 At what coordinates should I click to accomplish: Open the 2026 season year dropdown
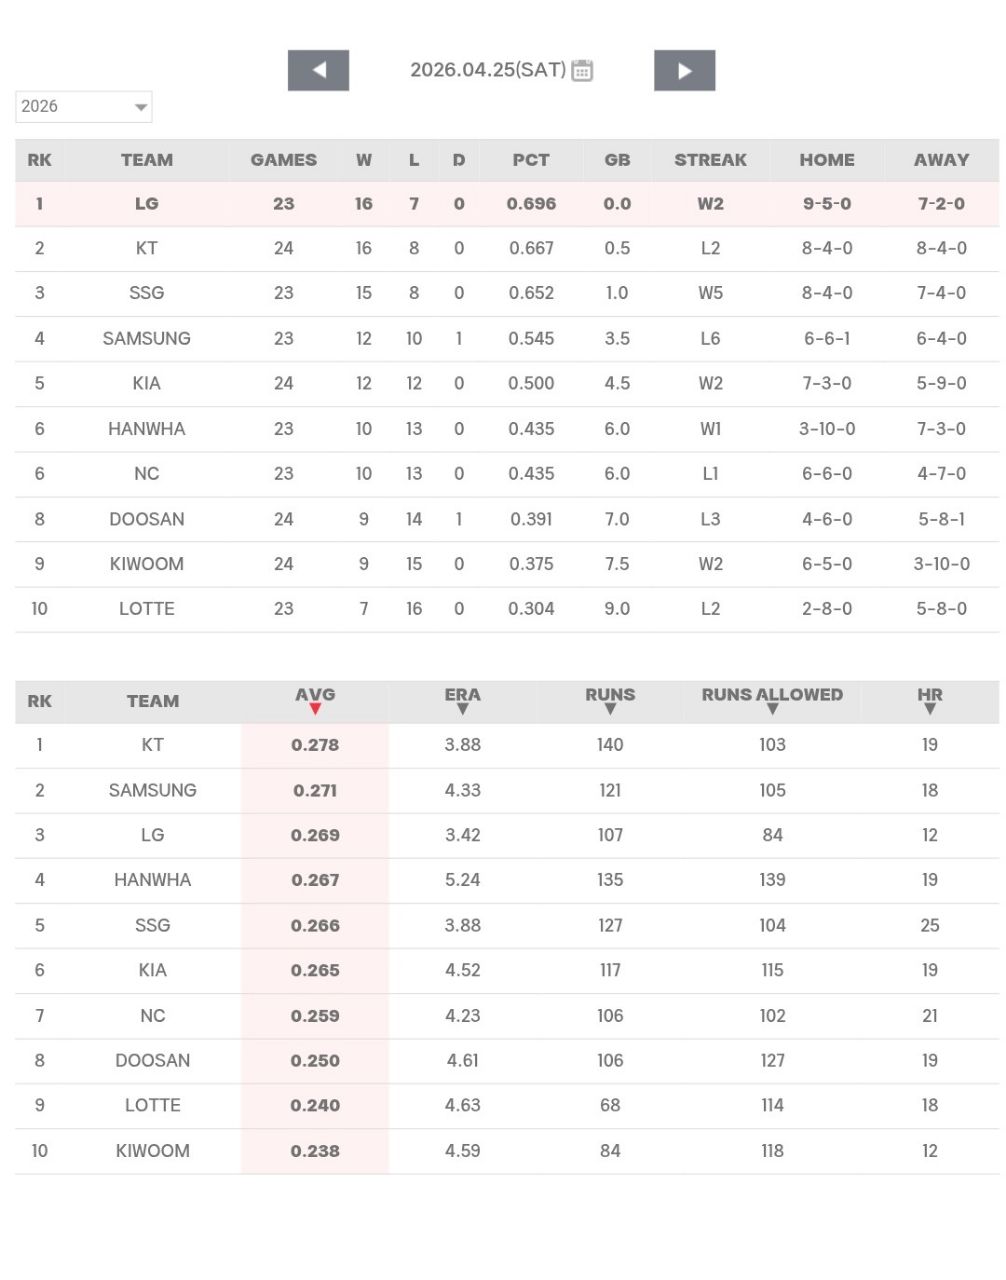coord(83,107)
